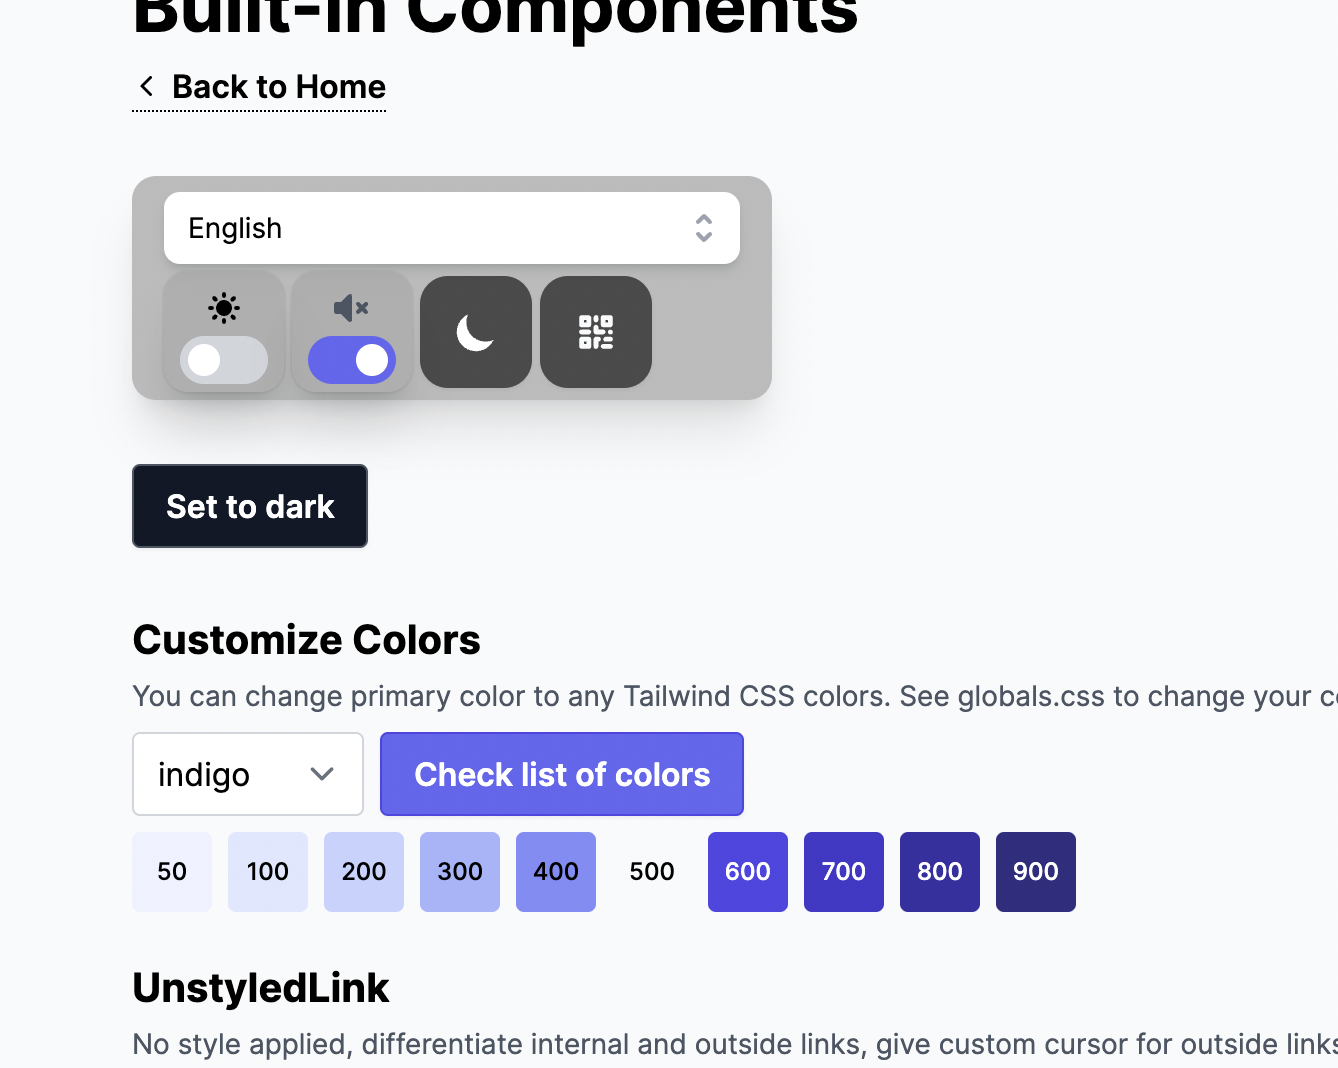The image size is (1338, 1068).
Task: Open the English language selector
Action: tap(452, 228)
